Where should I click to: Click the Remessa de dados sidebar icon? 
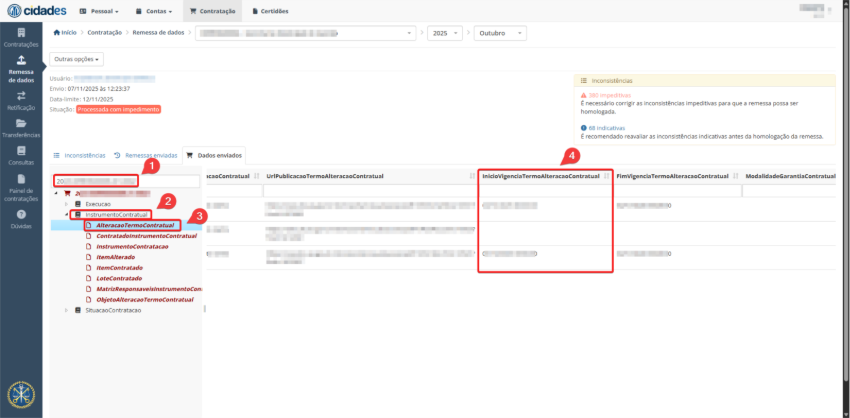(x=21, y=70)
